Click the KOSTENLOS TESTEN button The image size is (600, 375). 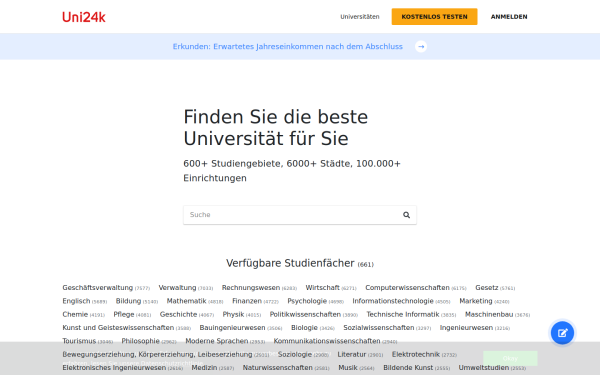434,17
